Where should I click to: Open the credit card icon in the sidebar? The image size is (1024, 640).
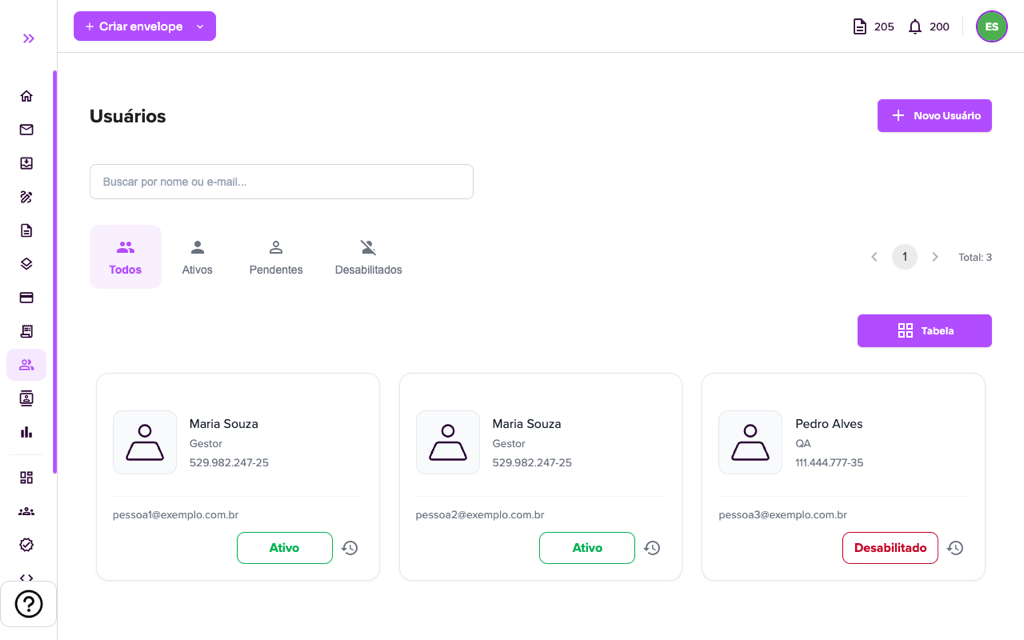point(26,298)
